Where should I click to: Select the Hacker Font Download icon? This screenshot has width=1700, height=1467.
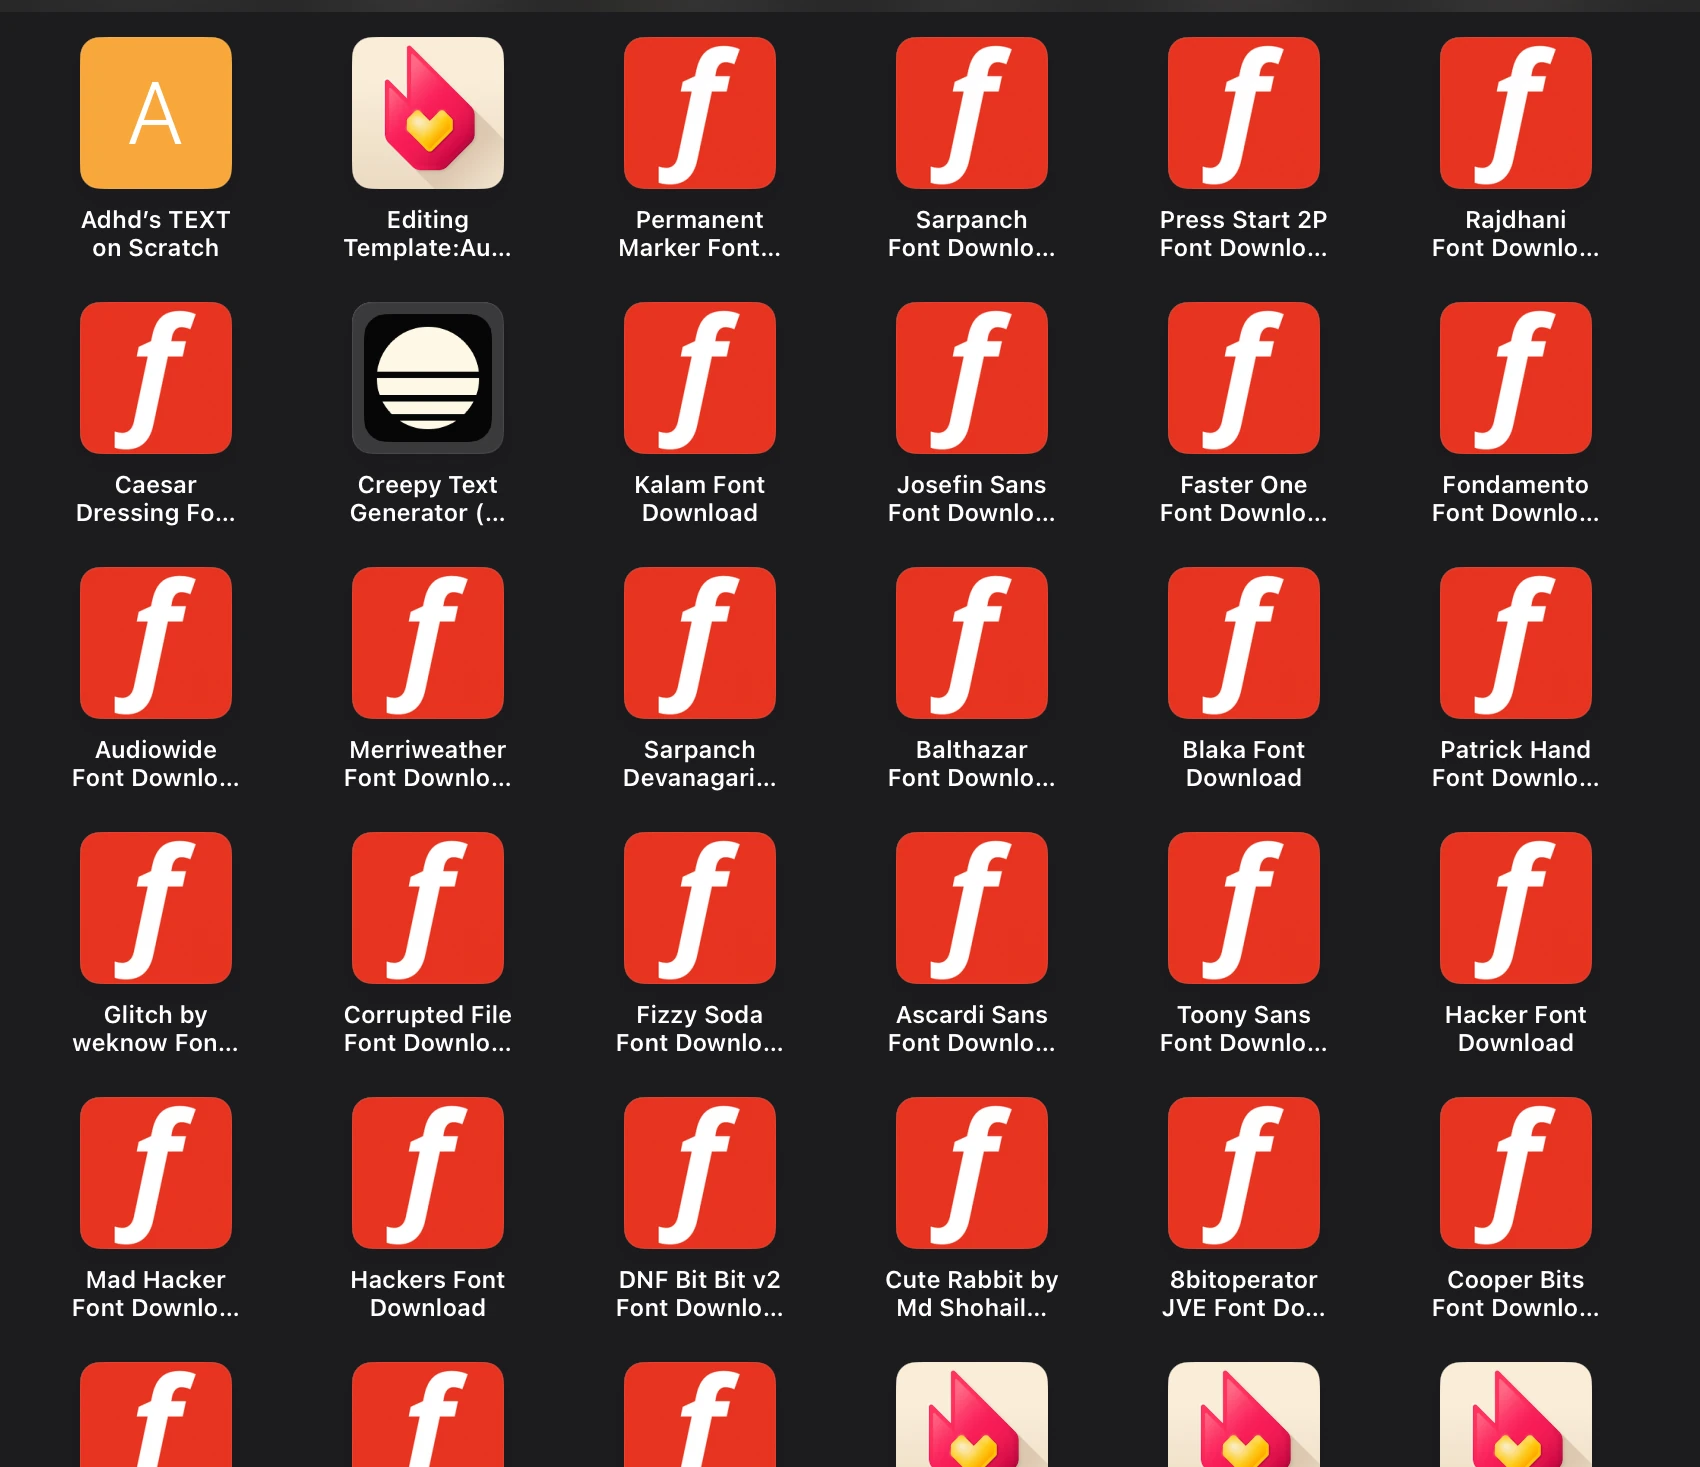(1515, 906)
